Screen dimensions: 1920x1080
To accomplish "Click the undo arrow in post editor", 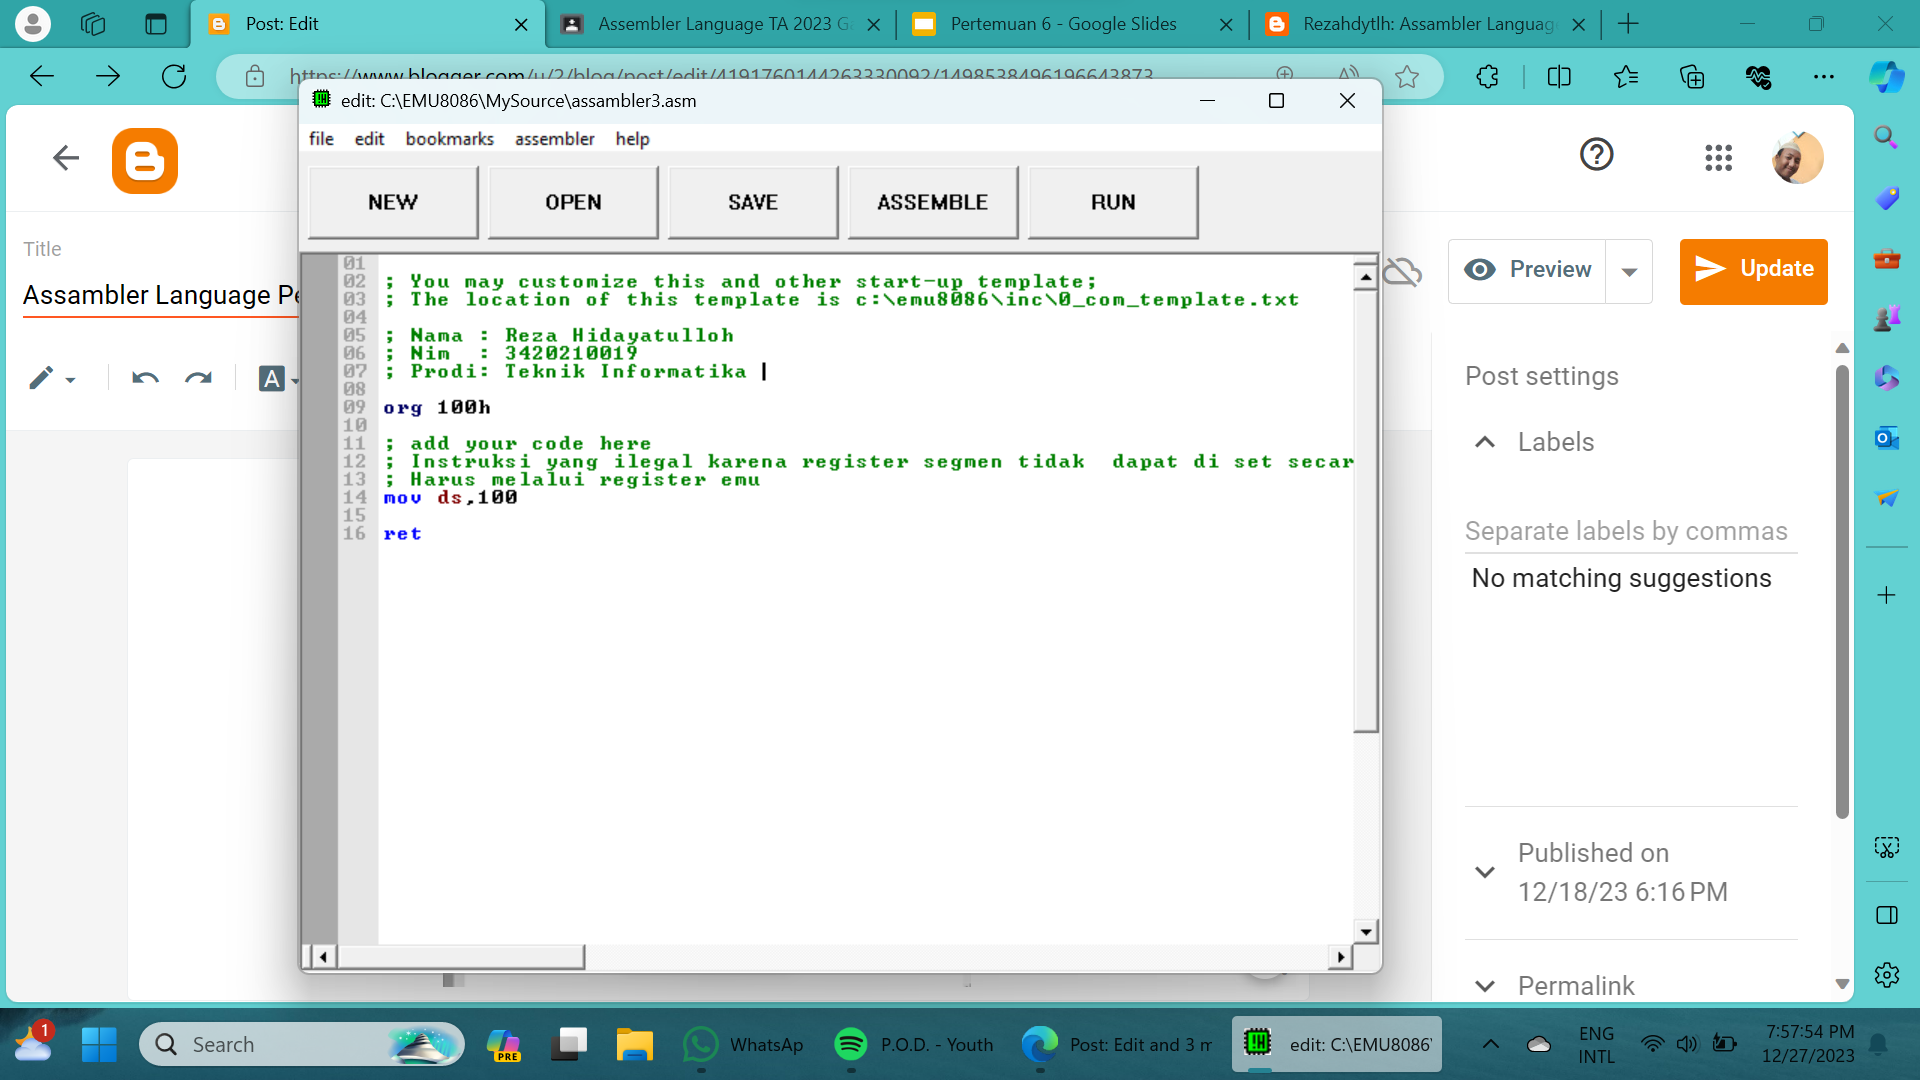I will (145, 378).
